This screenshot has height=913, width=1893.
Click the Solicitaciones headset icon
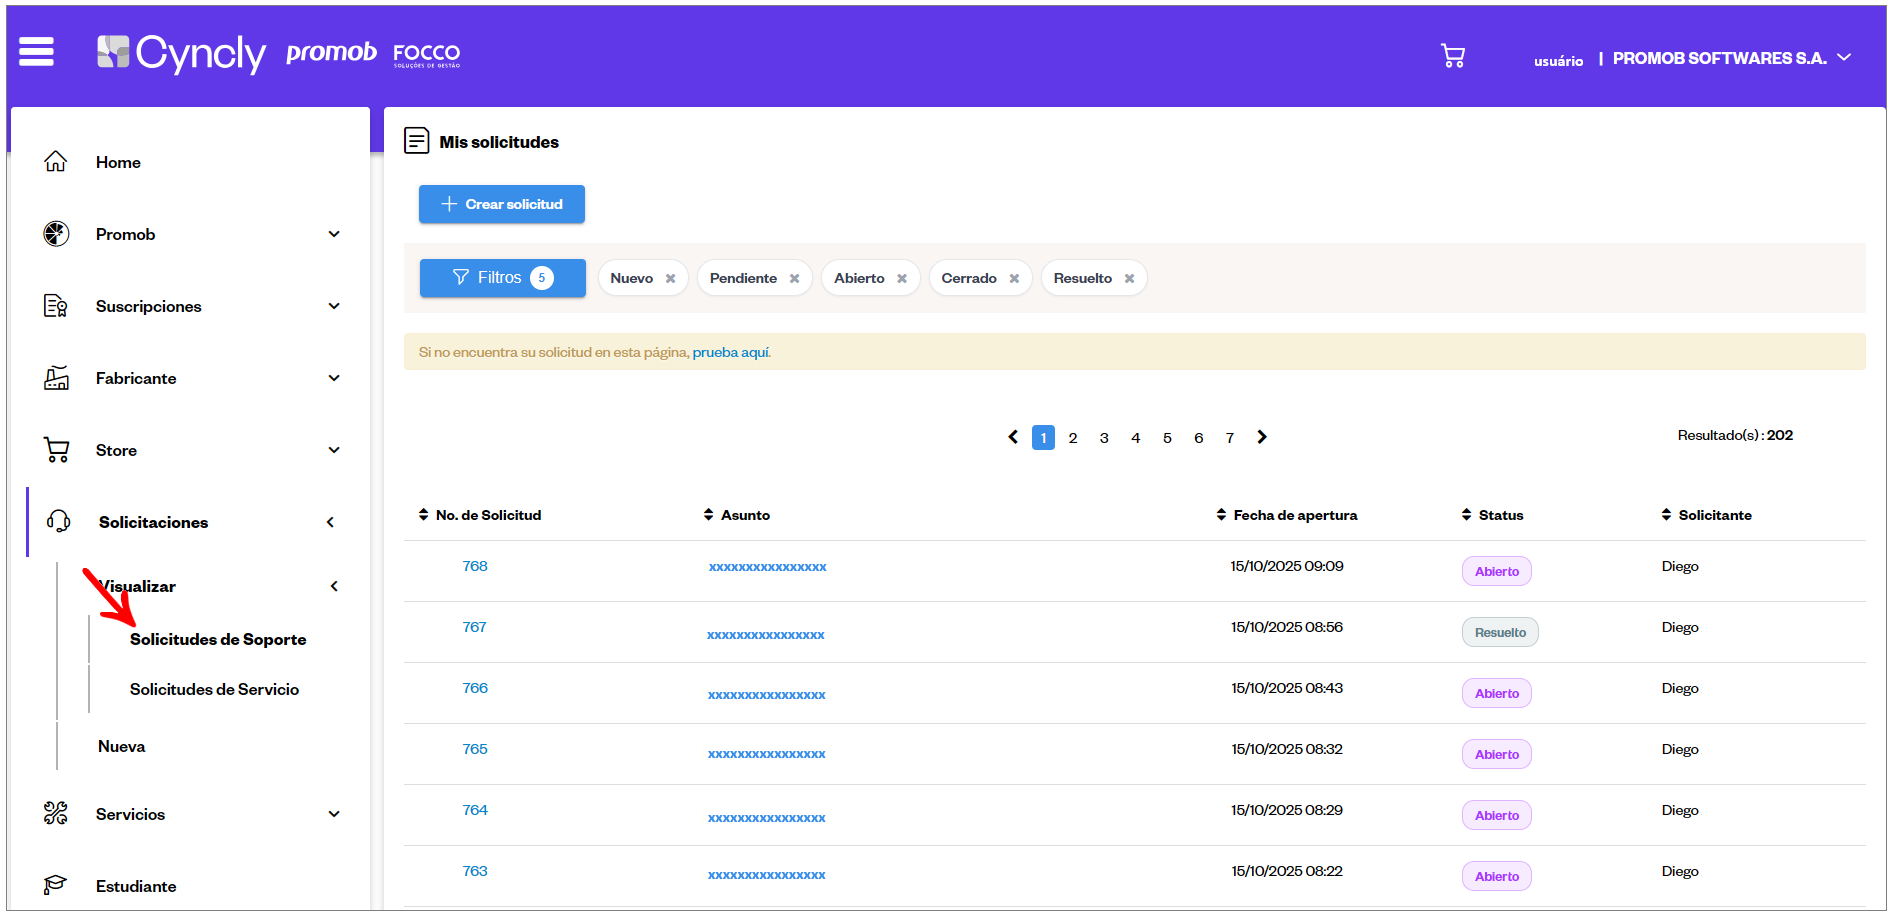58,522
